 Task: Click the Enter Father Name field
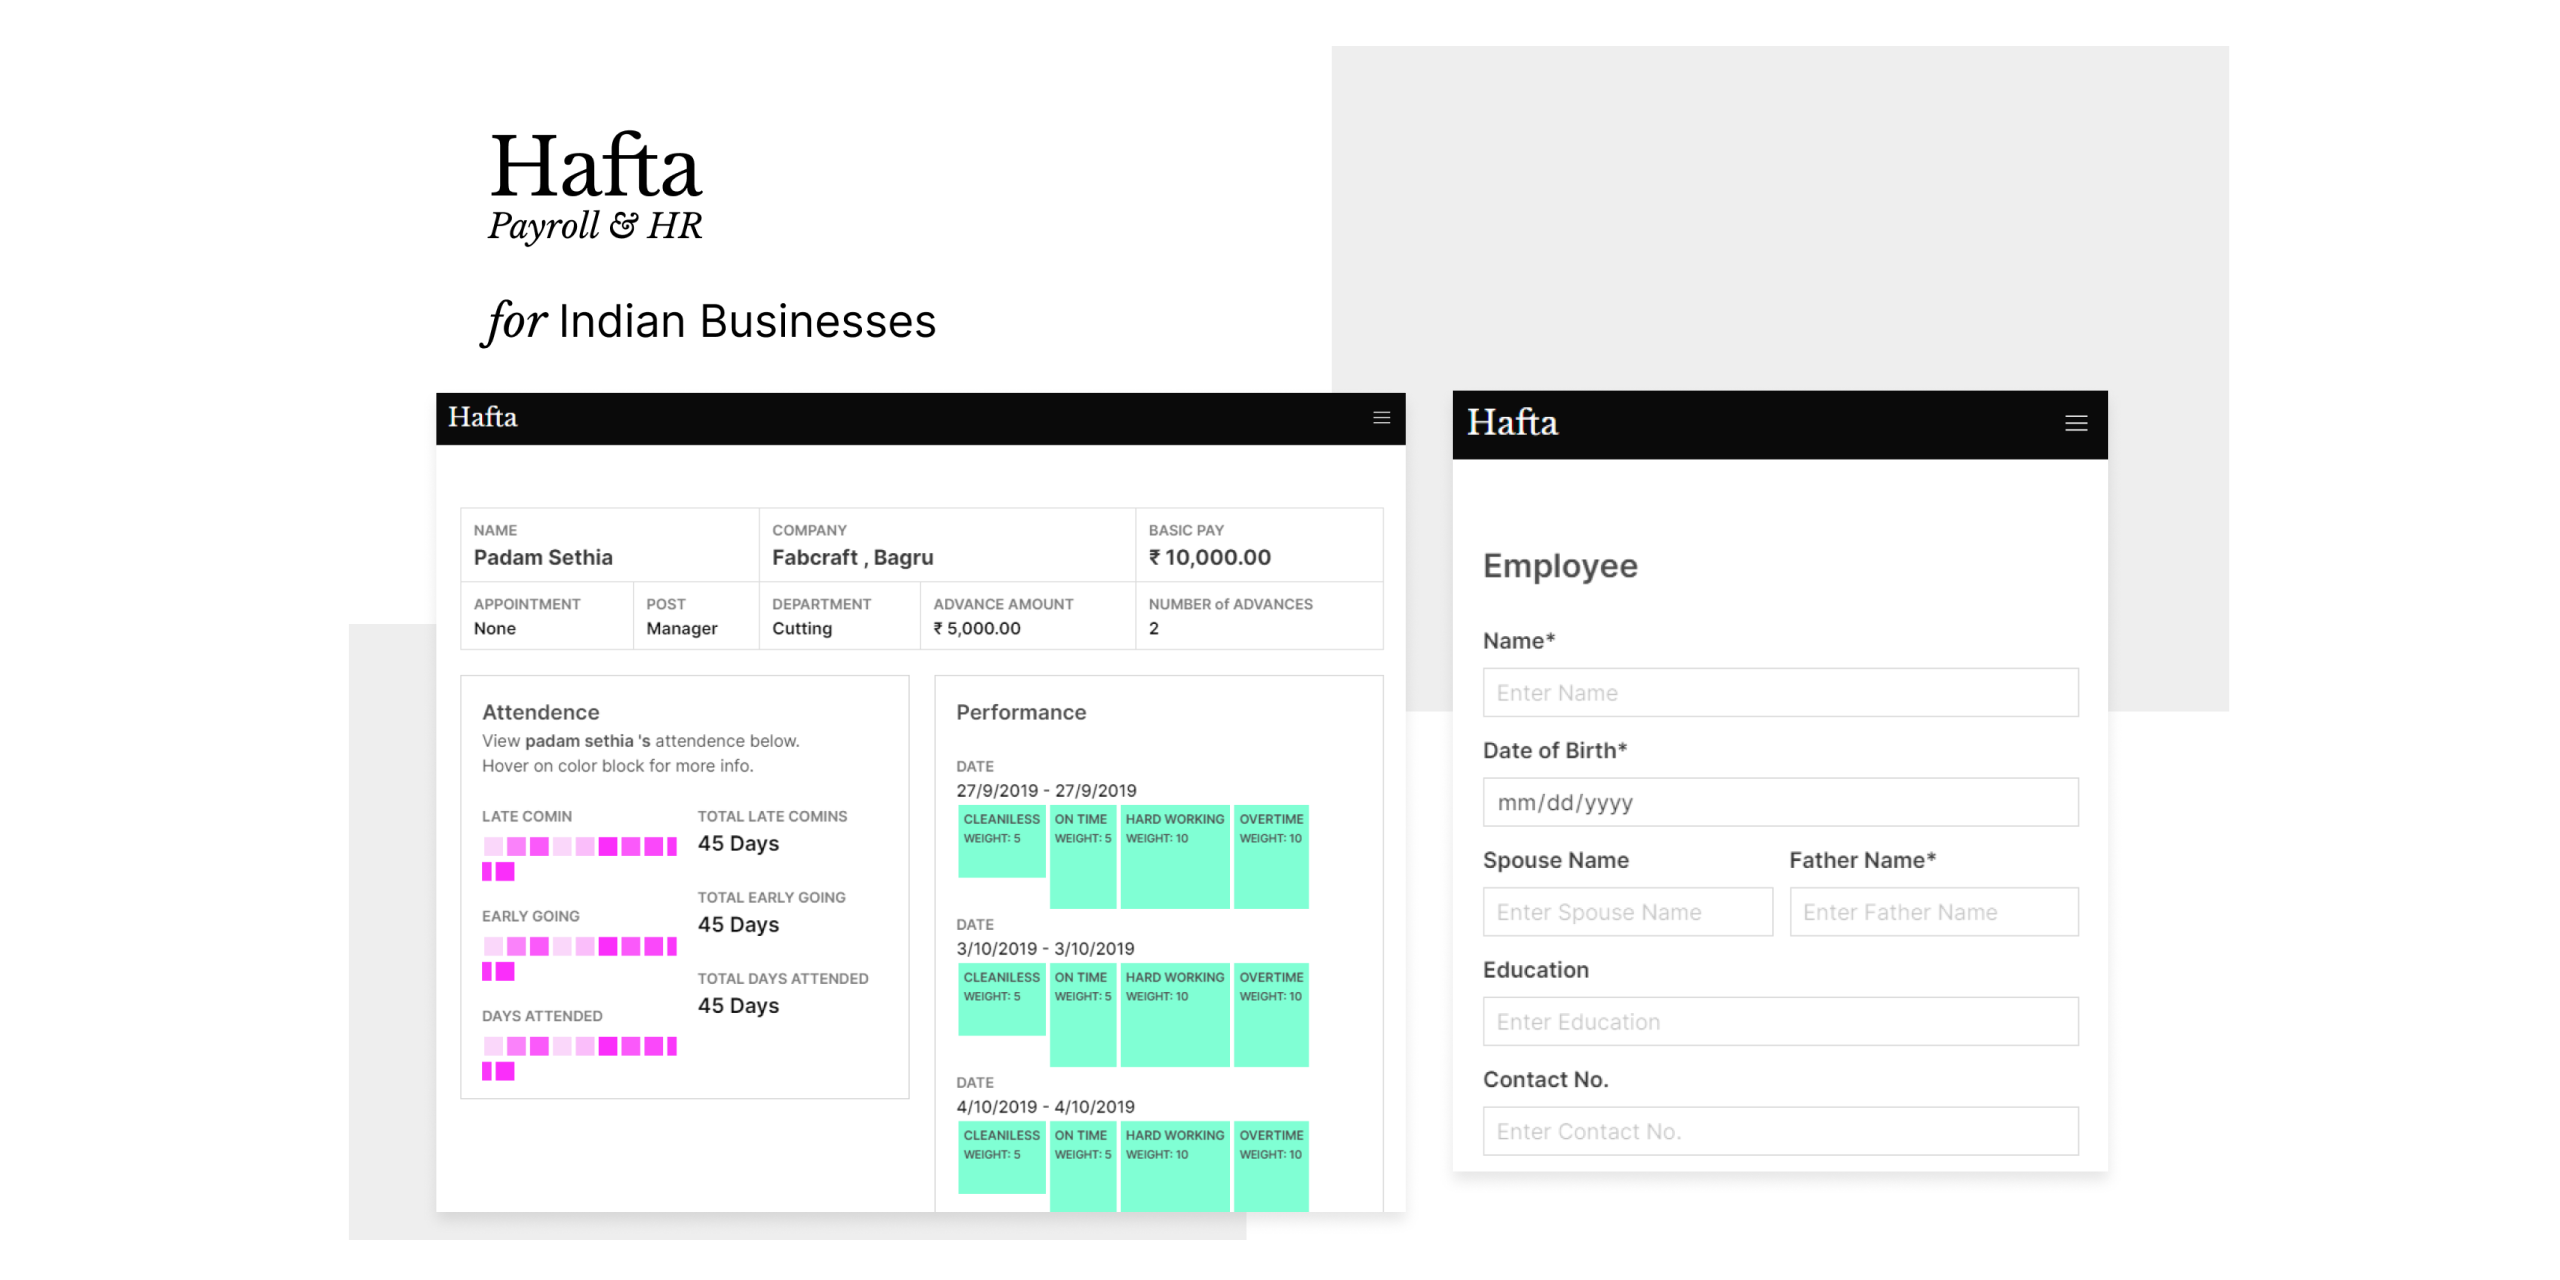point(1933,912)
